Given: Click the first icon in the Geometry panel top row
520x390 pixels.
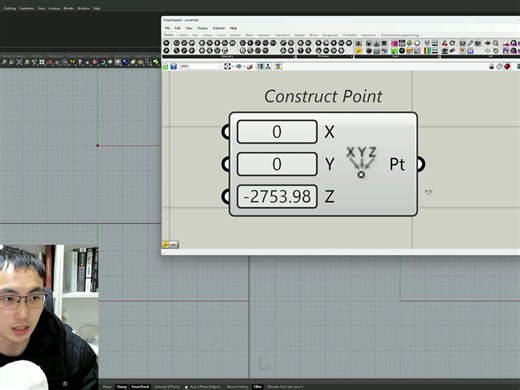Looking at the screenshot, I should coord(167,43).
